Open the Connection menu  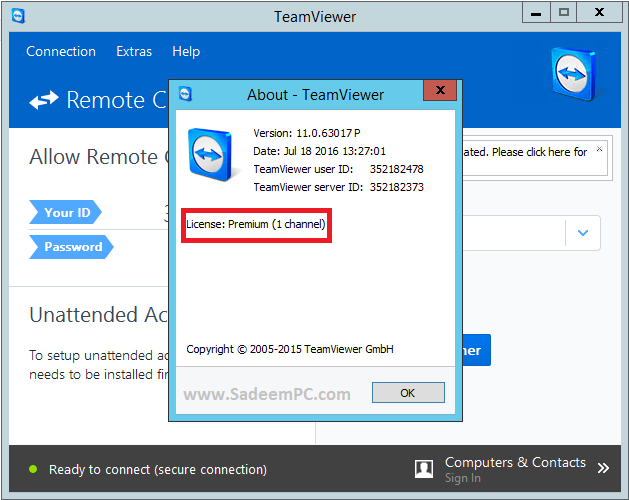pos(61,51)
